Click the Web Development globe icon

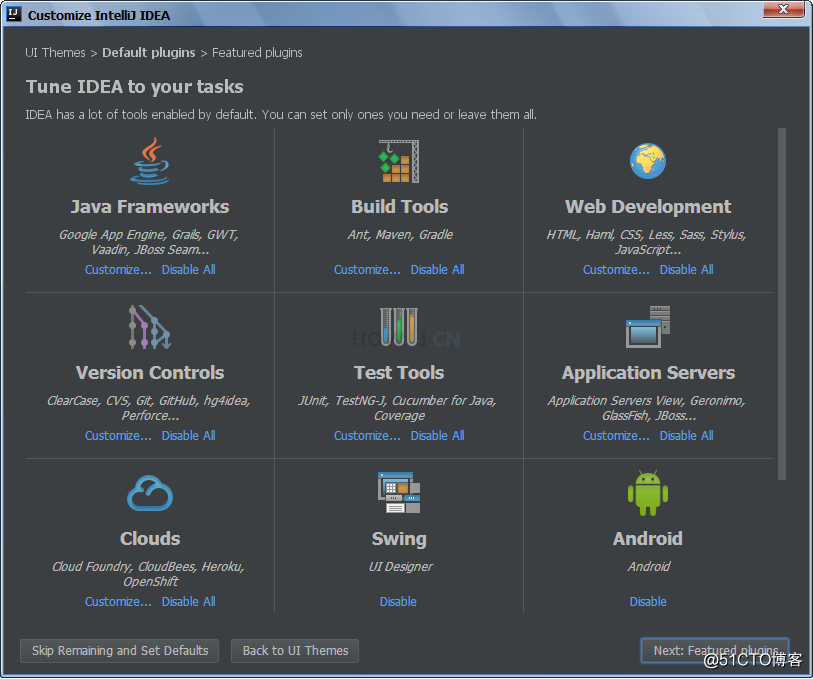click(x=648, y=161)
